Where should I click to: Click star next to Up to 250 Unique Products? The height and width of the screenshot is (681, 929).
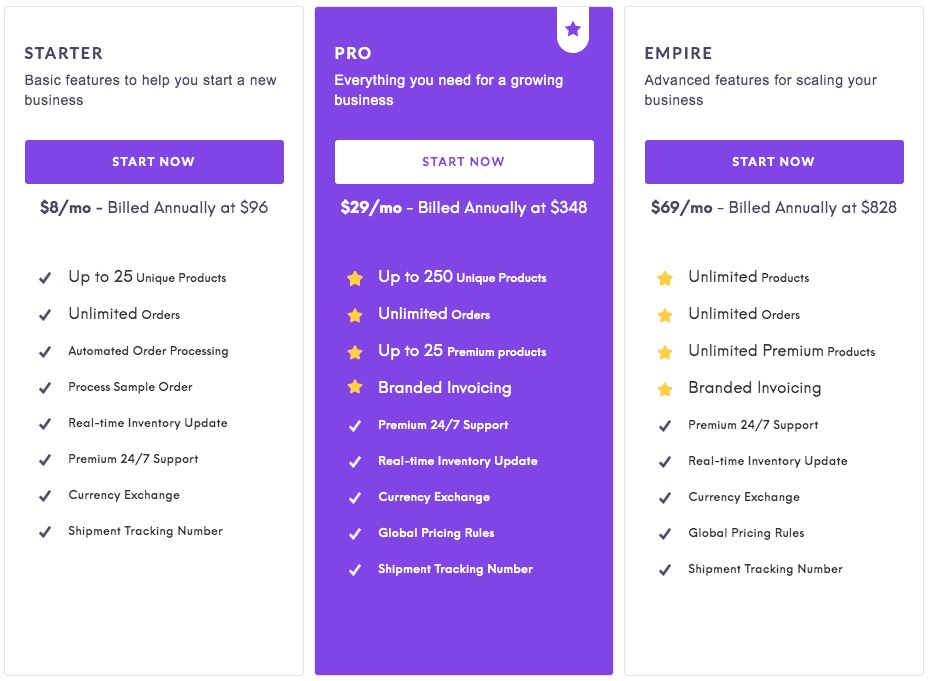355,278
